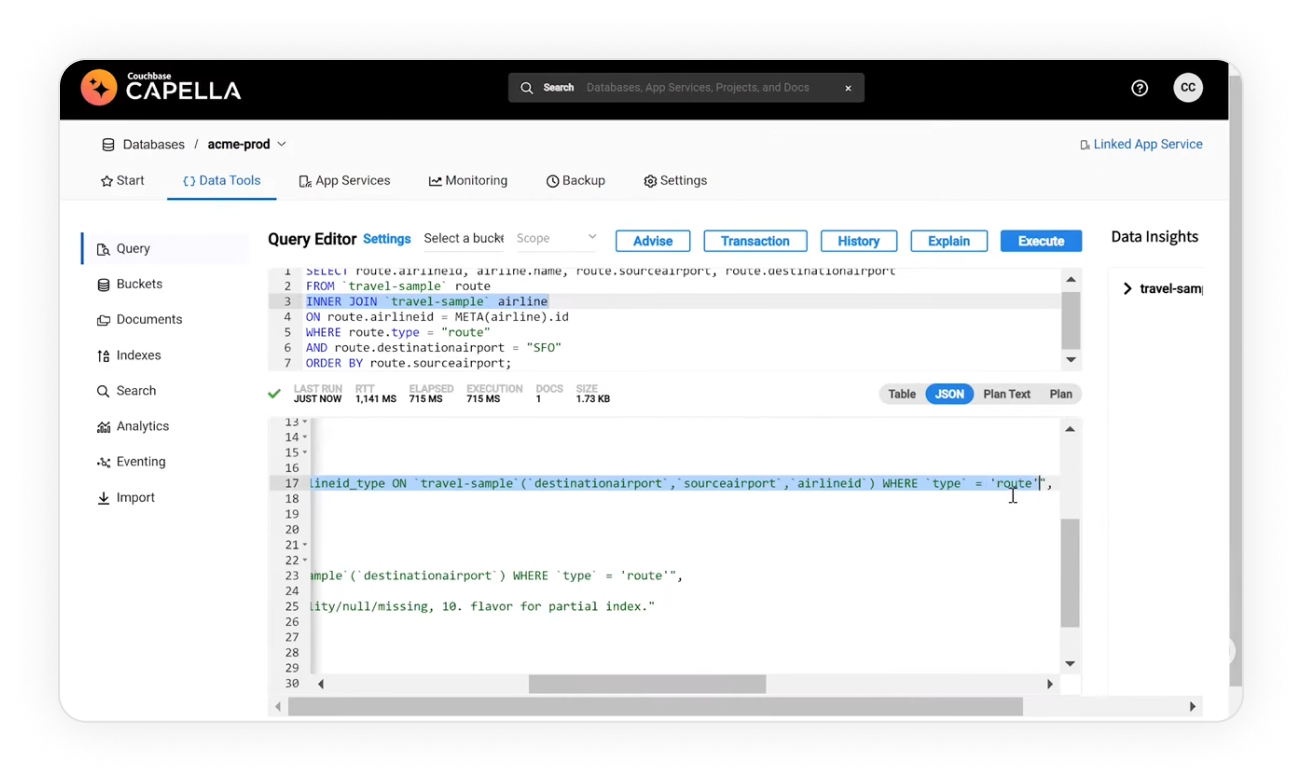Viewport: 1302px width, 781px height.
Task: Clear the top search field with X
Action: 848,88
